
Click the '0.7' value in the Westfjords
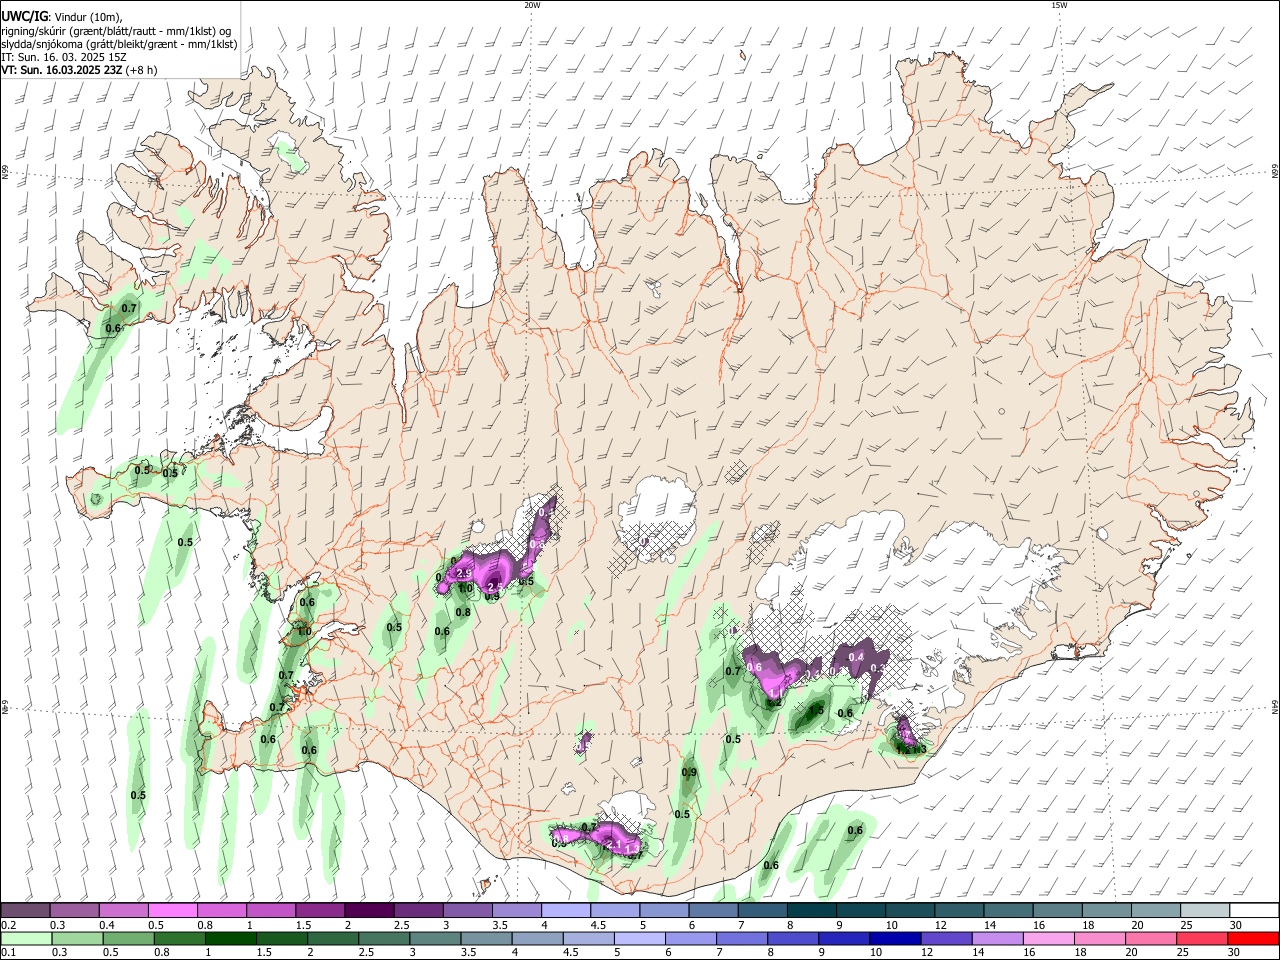point(128,308)
